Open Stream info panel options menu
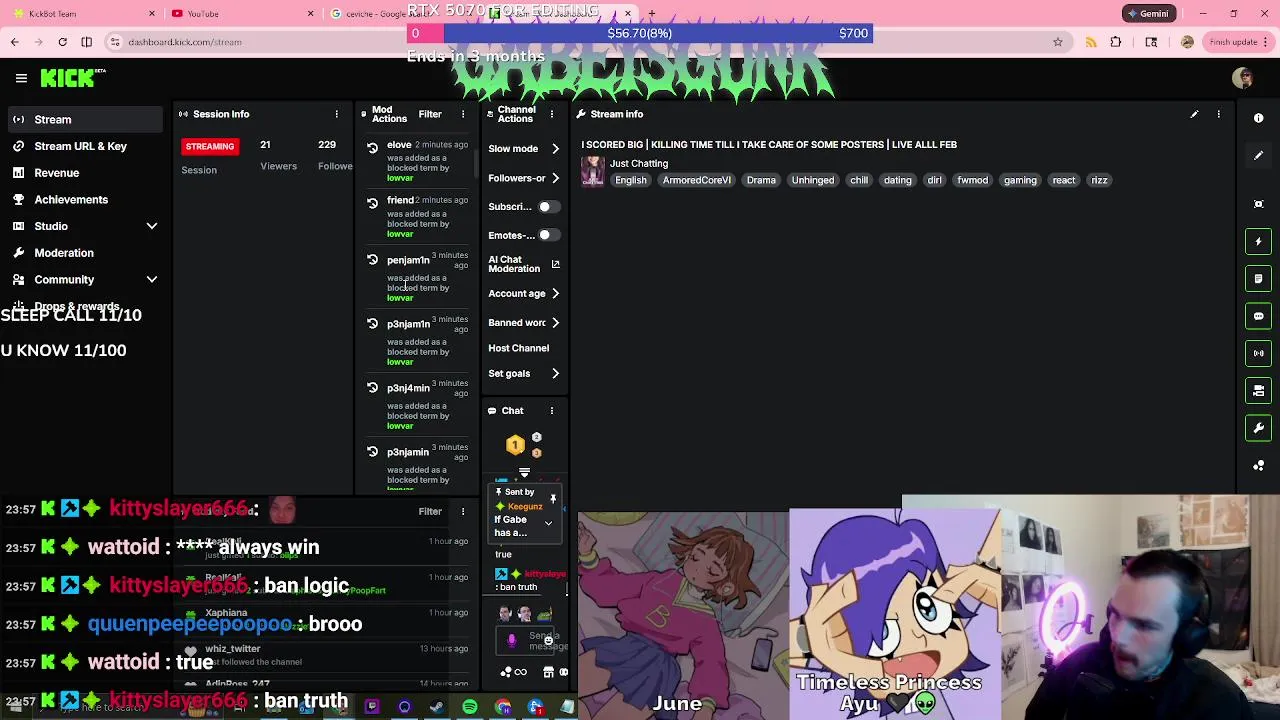This screenshot has height=720, width=1280. point(1218,114)
